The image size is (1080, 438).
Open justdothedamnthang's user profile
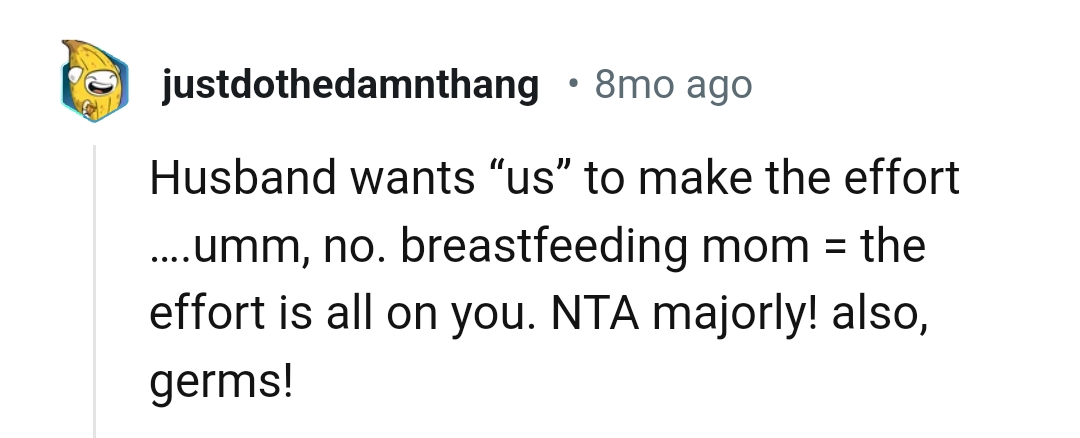tap(349, 86)
